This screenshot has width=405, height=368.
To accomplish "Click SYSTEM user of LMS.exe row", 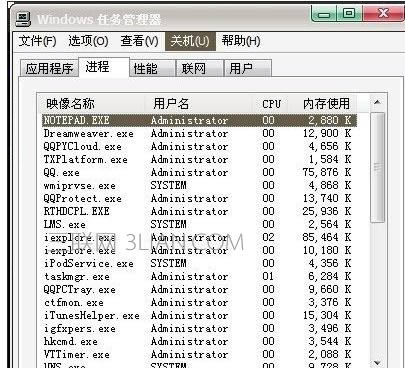I will [x=168, y=224].
